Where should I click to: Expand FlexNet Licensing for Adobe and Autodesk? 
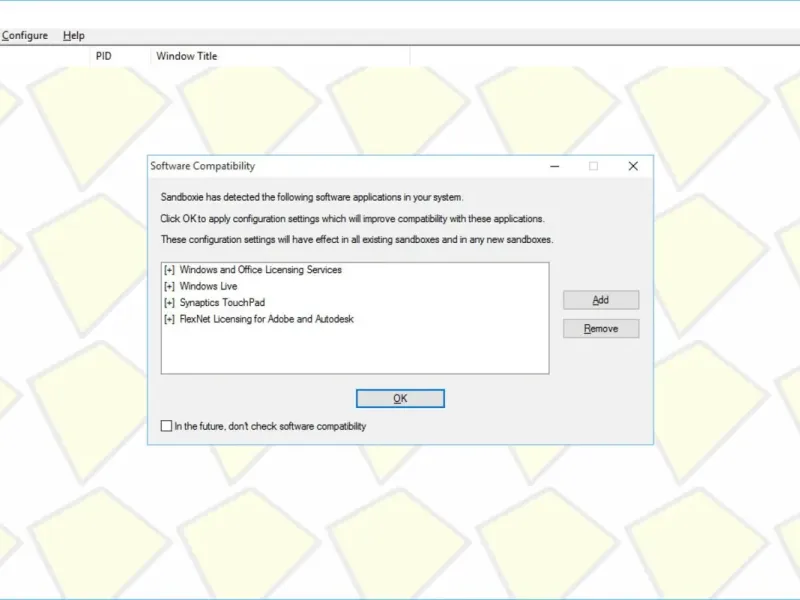click(169, 319)
